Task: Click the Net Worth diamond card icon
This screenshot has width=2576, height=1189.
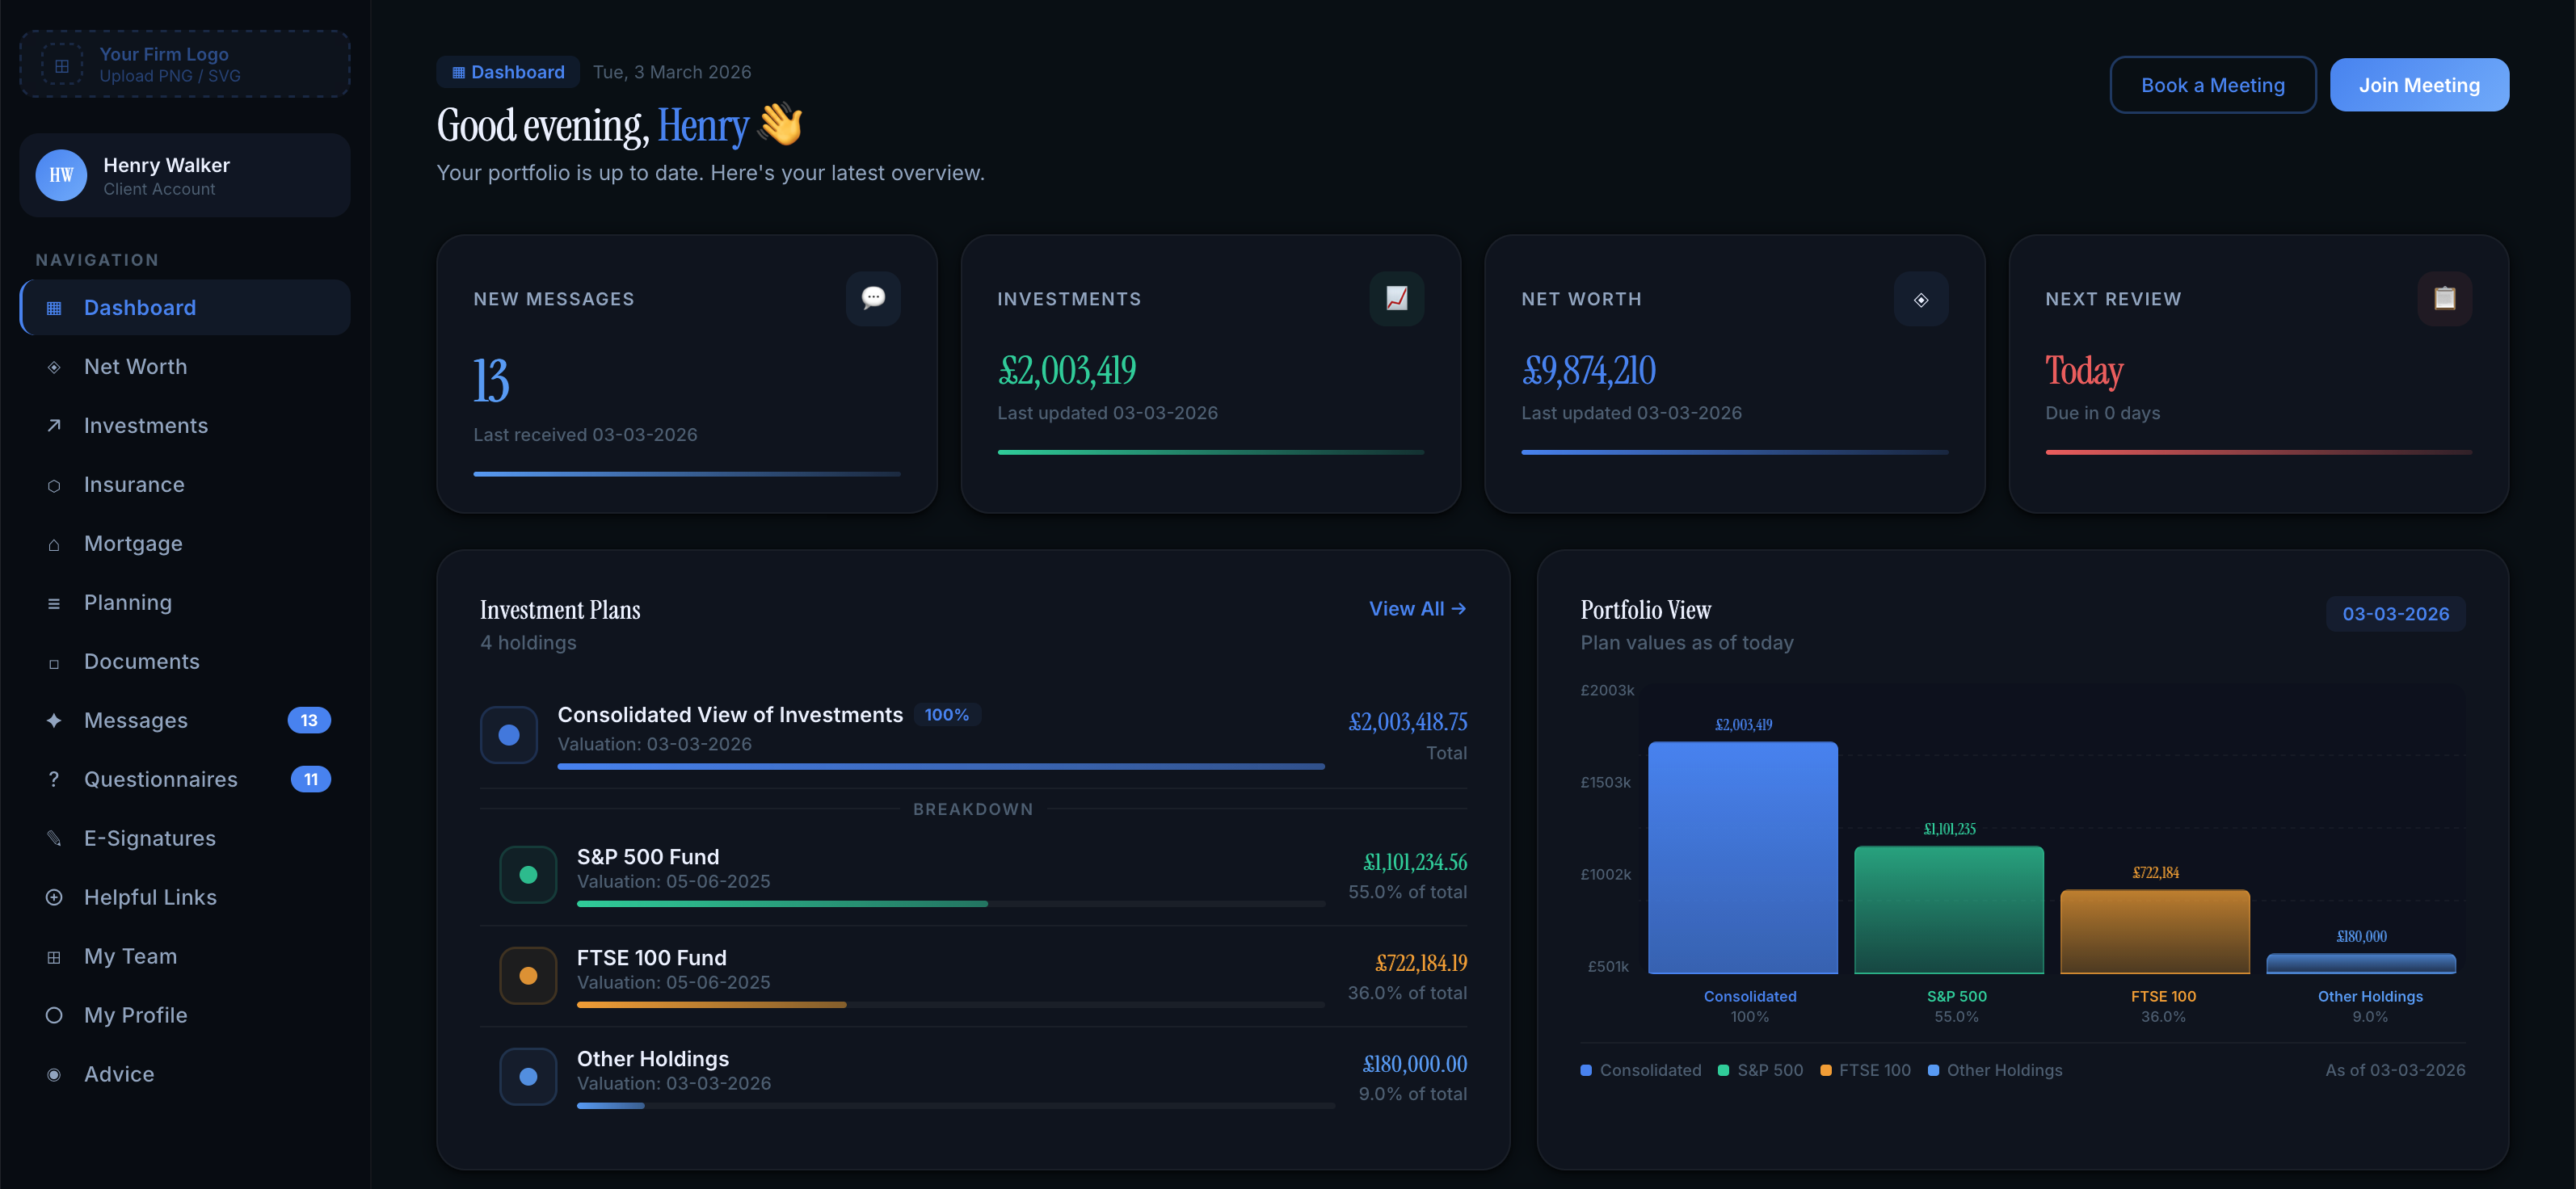Action: [1920, 299]
